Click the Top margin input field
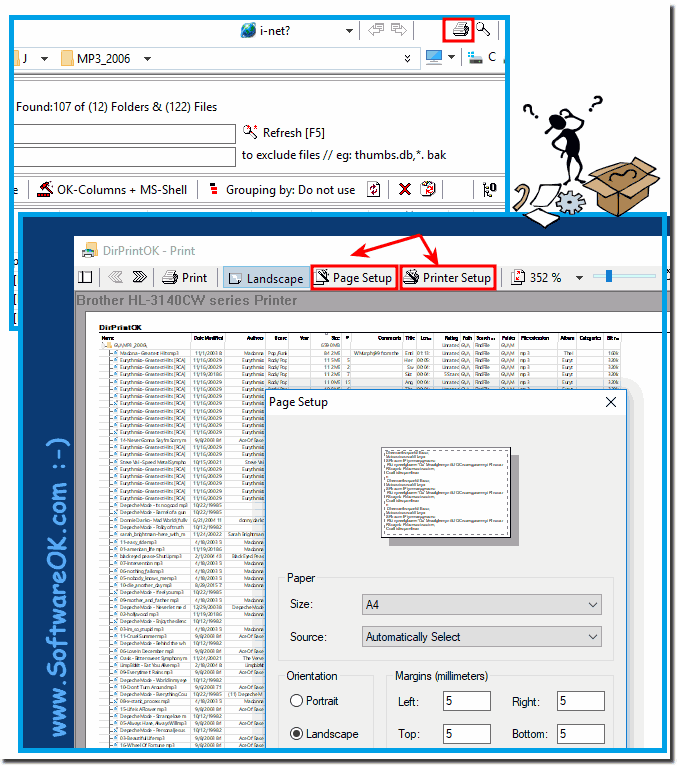This screenshot has height=766, width=677. 467,734
